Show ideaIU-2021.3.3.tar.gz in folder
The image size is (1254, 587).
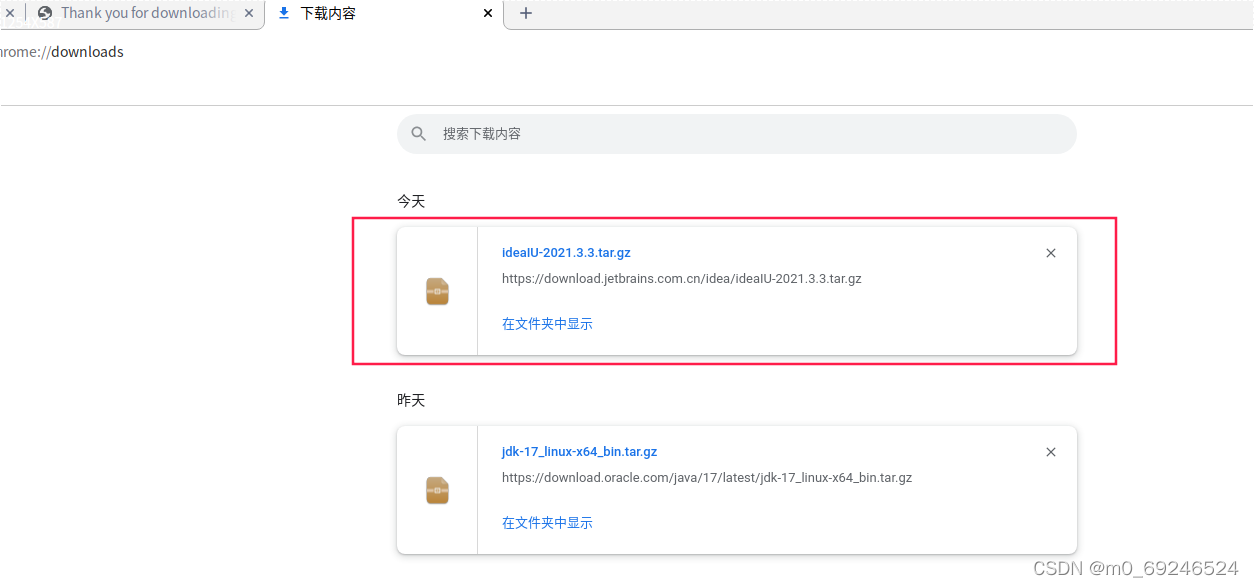547,324
